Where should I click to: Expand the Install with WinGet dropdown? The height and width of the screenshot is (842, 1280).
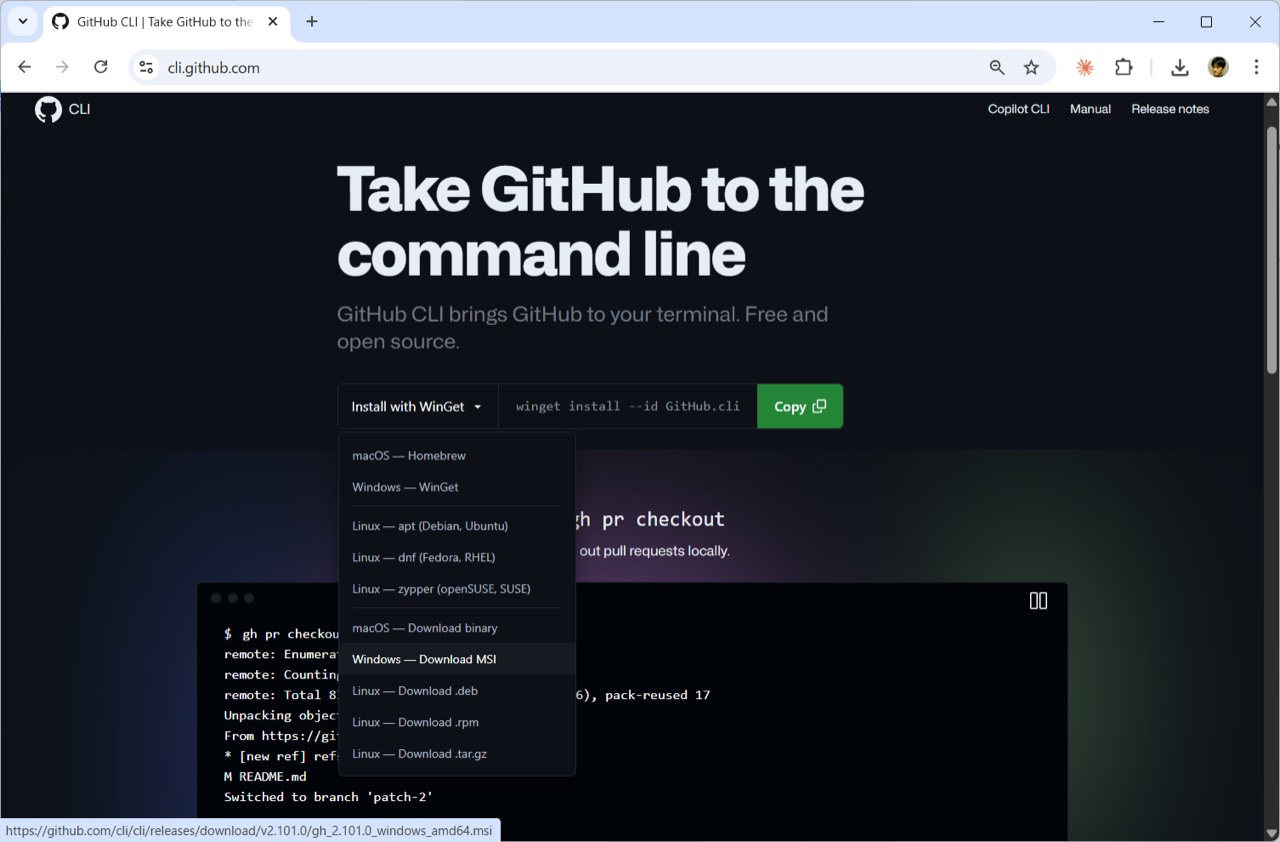click(417, 406)
